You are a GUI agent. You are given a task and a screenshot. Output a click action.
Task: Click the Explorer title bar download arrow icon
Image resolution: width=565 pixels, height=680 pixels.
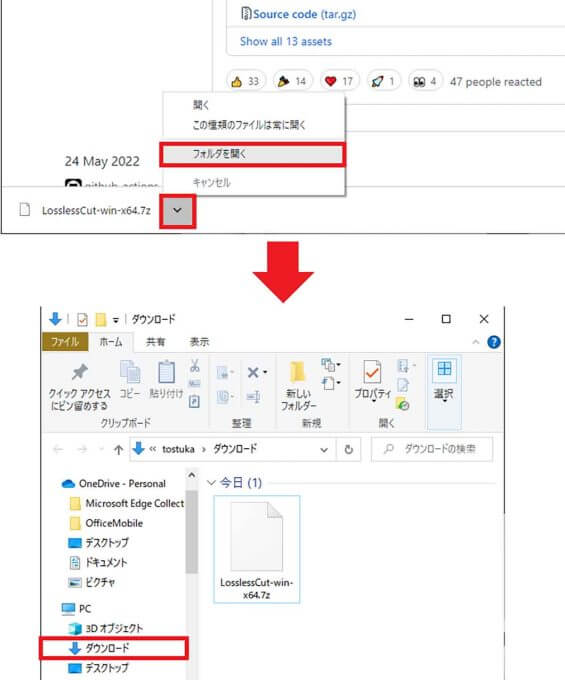(55, 319)
